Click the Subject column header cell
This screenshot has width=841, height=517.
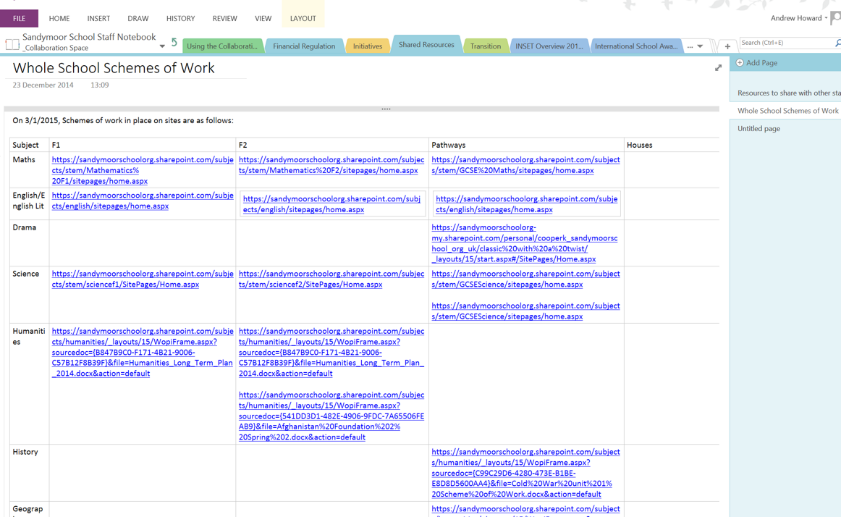[29, 145]
